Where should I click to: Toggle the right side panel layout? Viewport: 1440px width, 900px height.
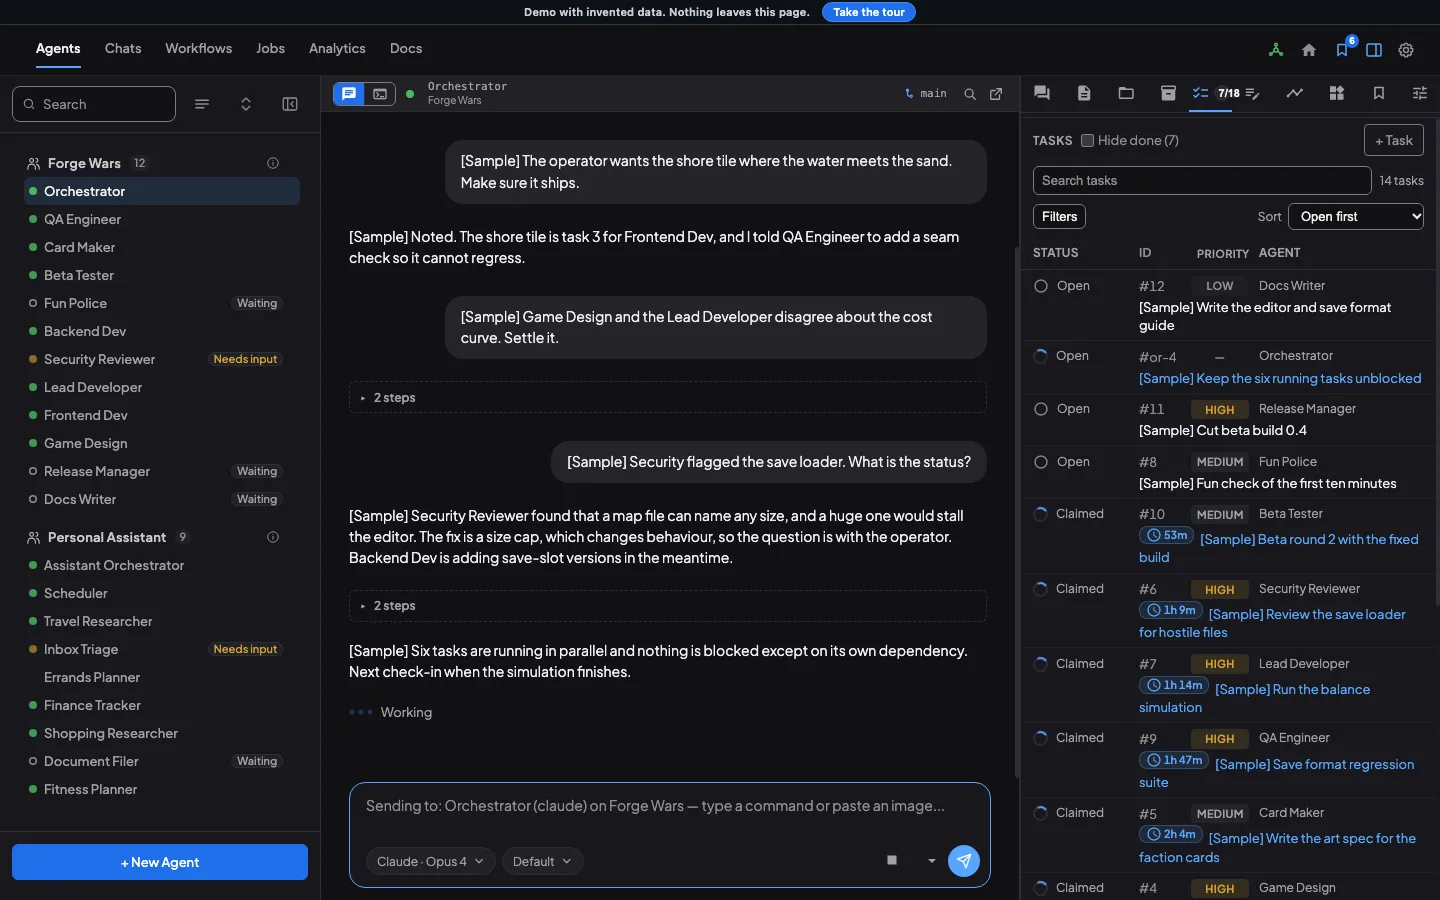[1374, 50]
